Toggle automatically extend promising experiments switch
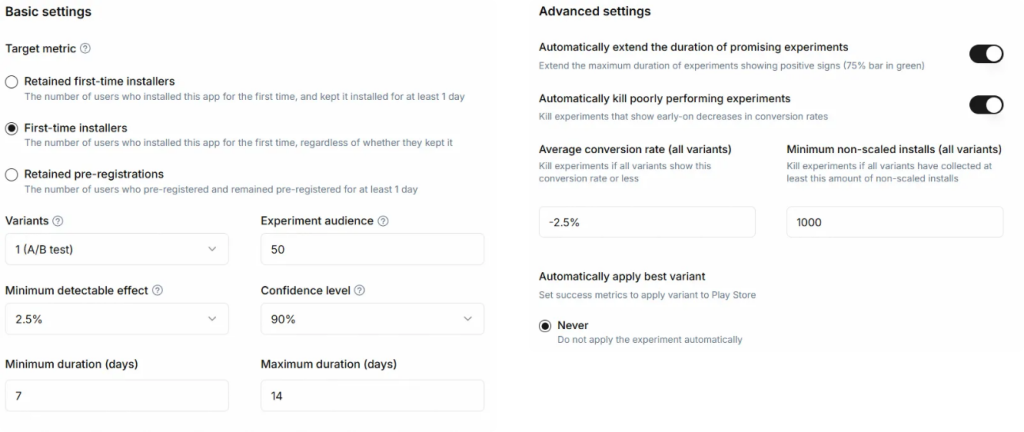Viewport: 1024px width, 432px height. pyautogui.click(x=986, y=54)
